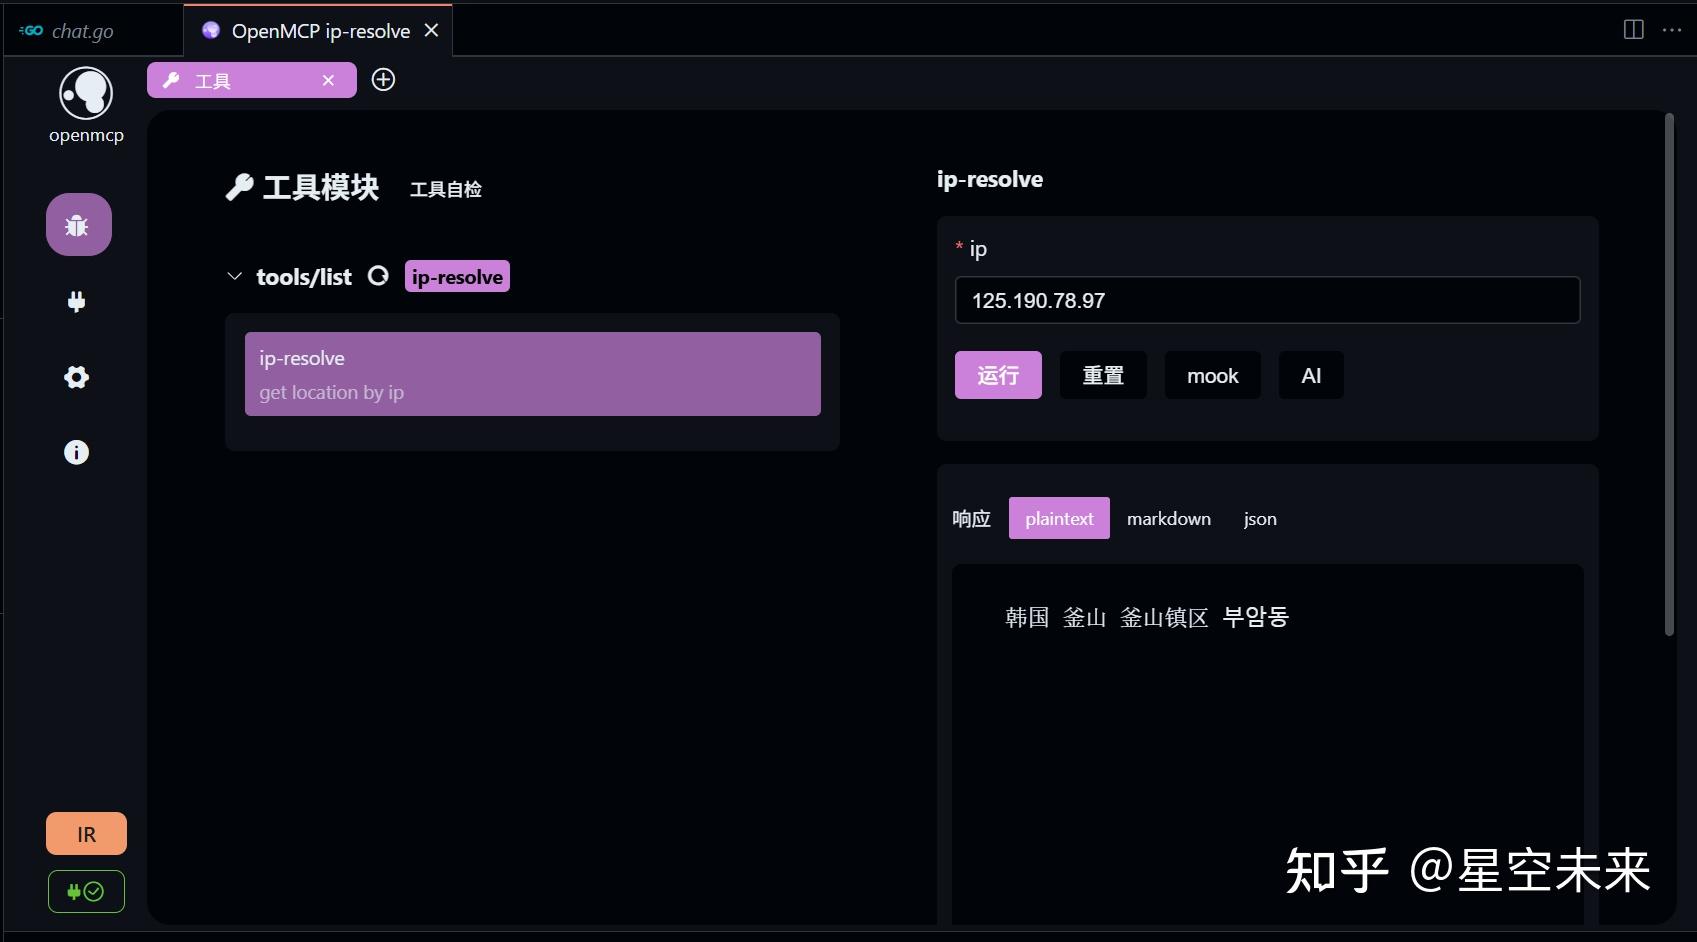
Task: Run the tool with the 运行 button
Action: click(x=997, y=375)
